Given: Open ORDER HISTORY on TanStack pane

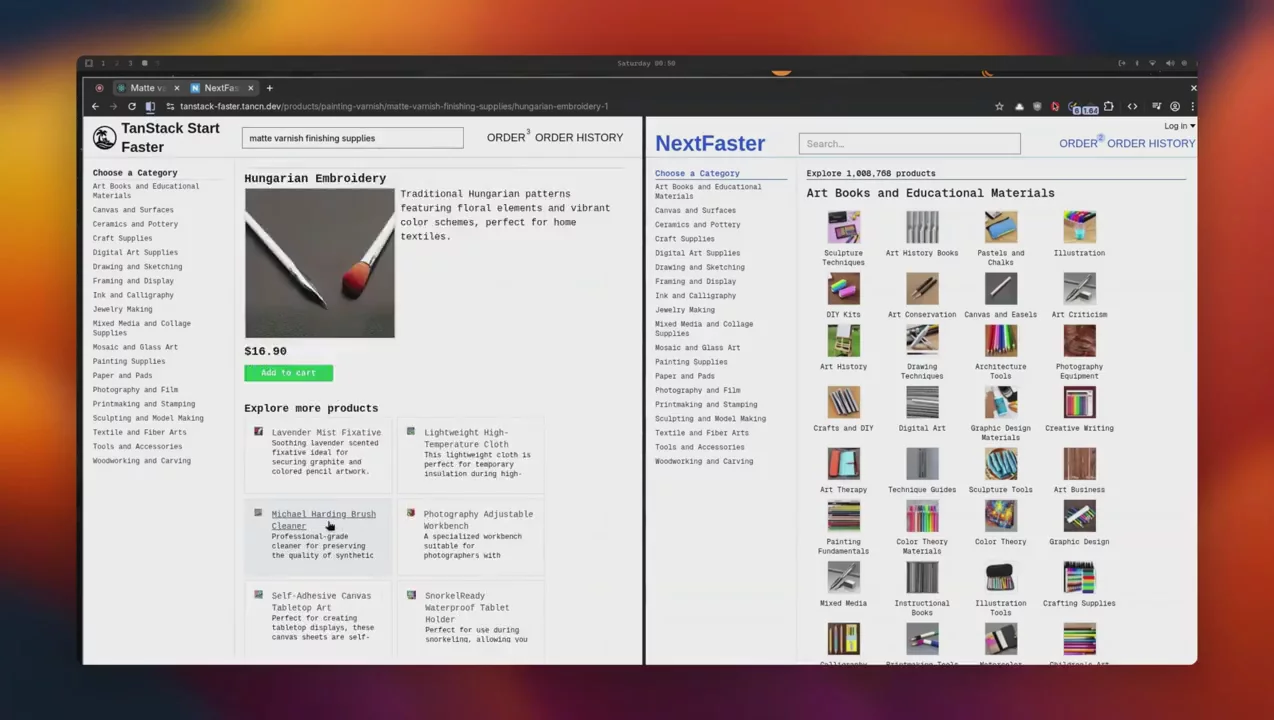Looking at the screenshot, I should 579,138.
